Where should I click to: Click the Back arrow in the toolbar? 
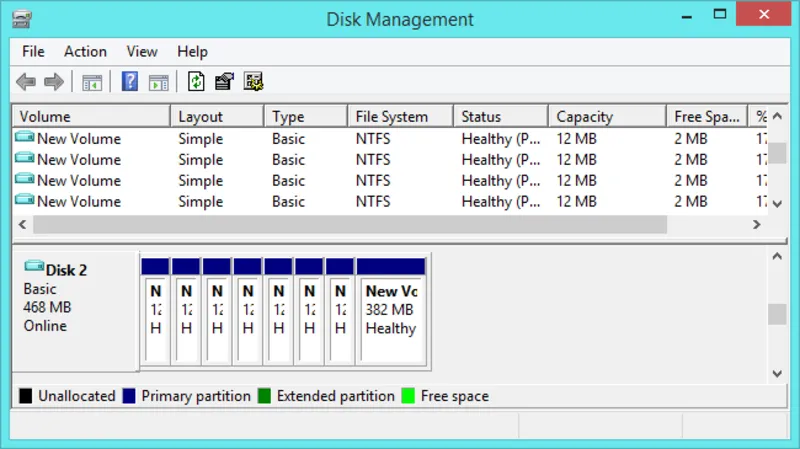pyautogui.click(x=26, y=82)
